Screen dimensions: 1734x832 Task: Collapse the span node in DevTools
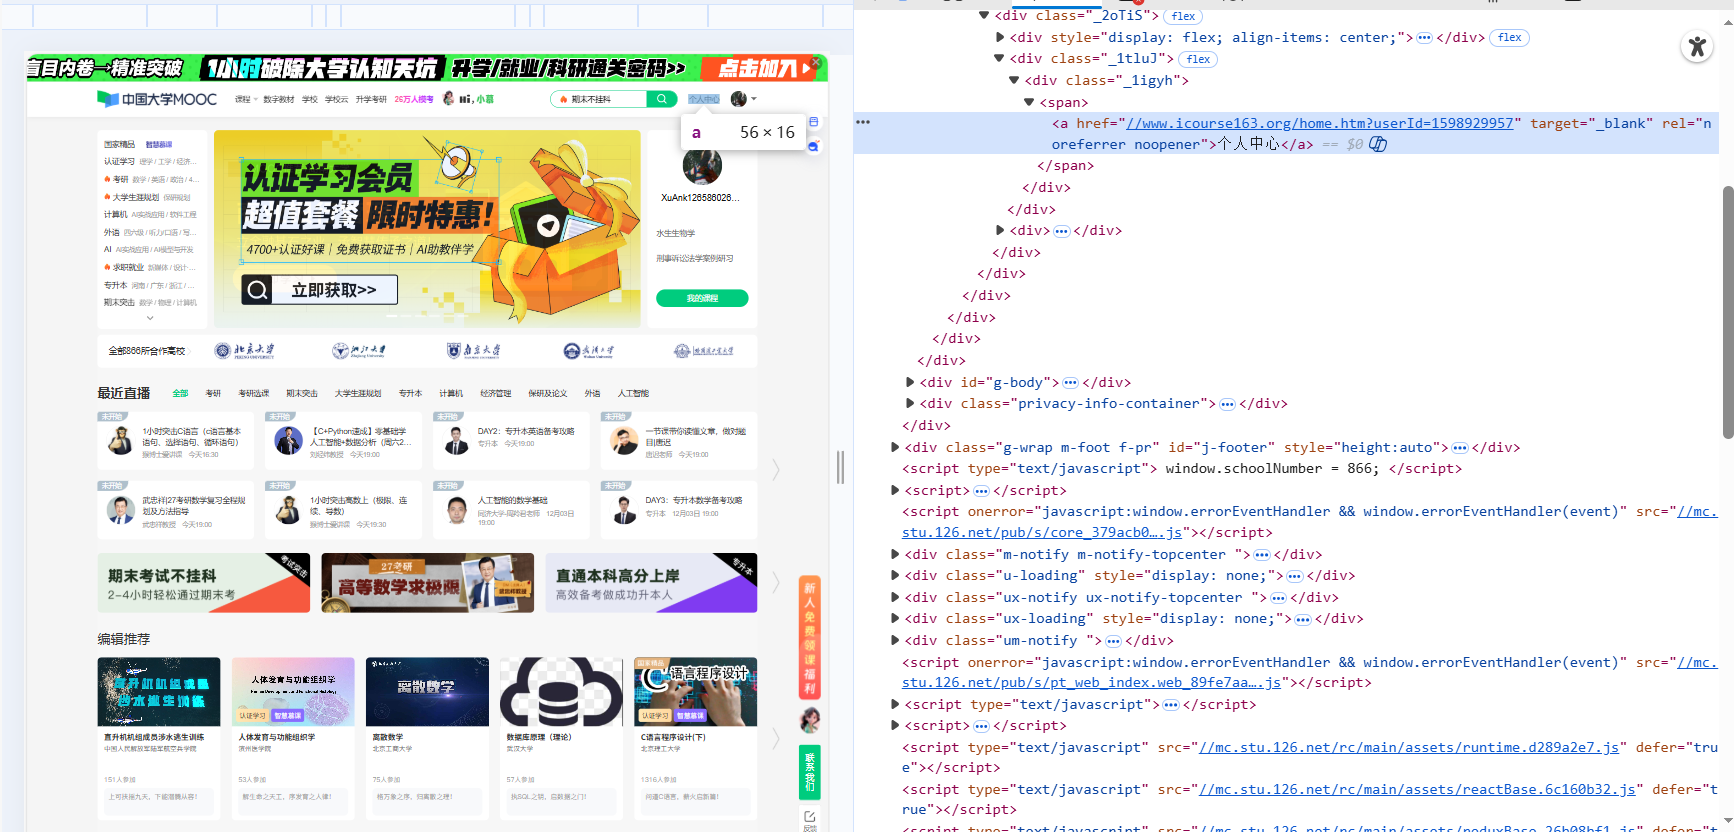[1029, 102]
